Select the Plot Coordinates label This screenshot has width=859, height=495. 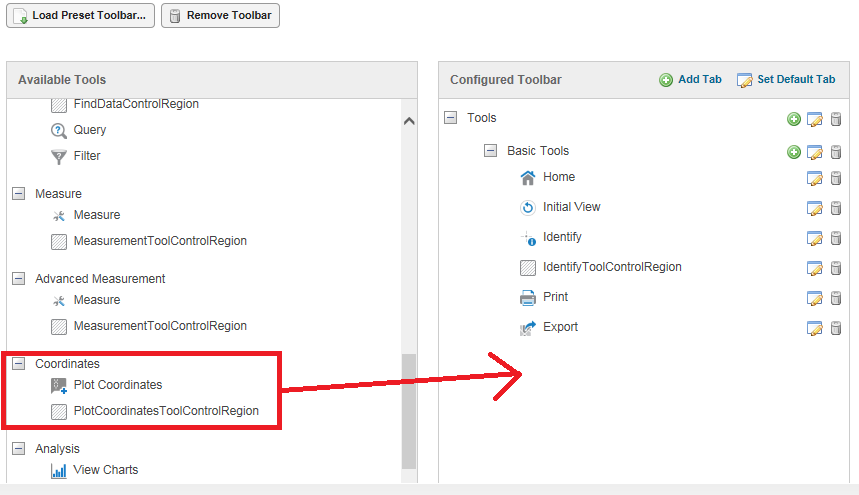118,385
